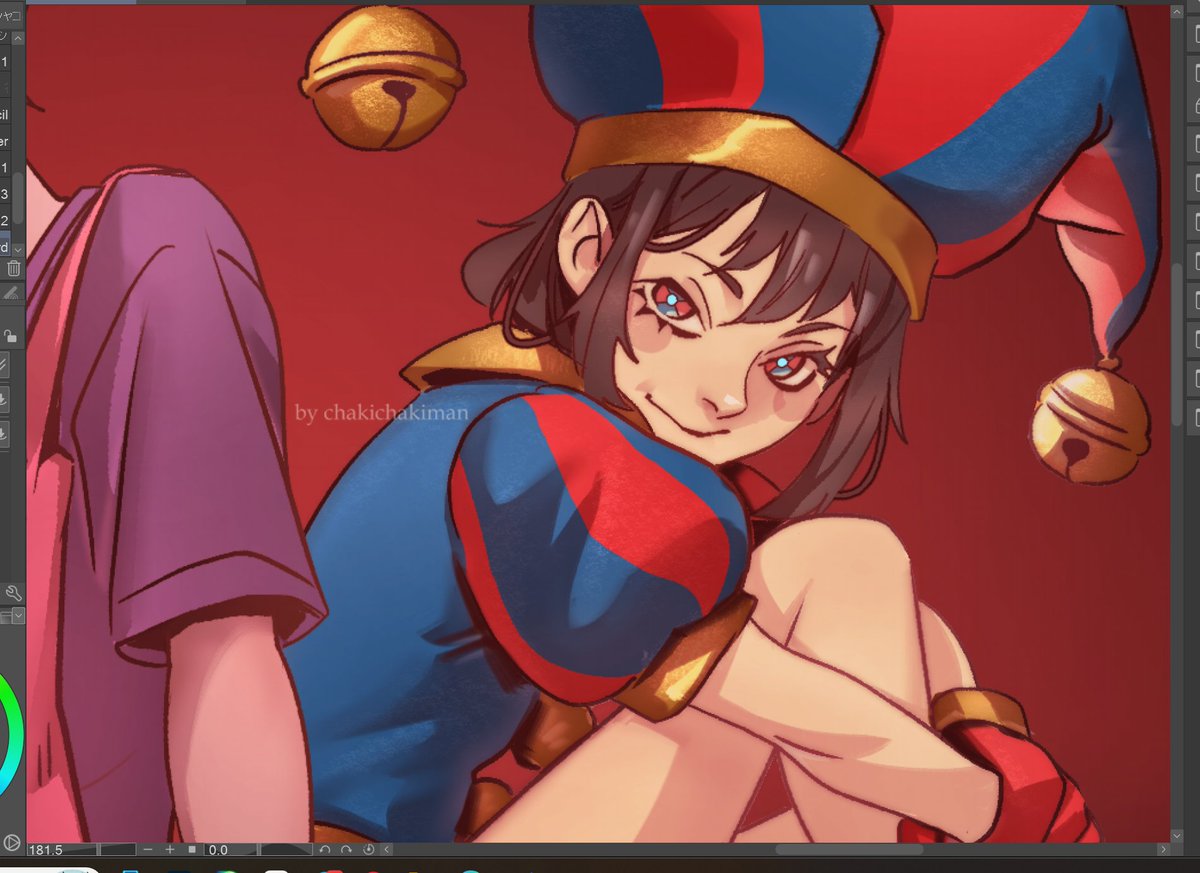Click the canvas vertical scroll up arrow
This screenshot has height=873, width=1200.
(1177, 12)
